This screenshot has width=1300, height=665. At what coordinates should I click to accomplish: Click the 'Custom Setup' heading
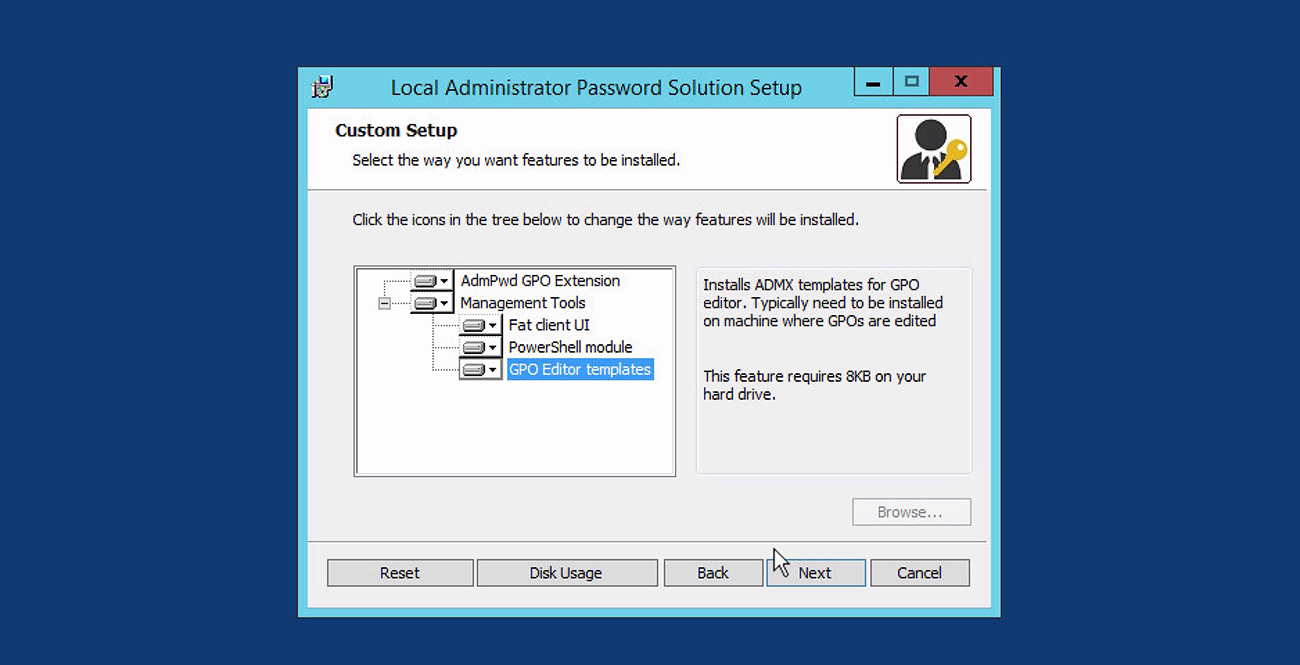[x=396, y=130]
